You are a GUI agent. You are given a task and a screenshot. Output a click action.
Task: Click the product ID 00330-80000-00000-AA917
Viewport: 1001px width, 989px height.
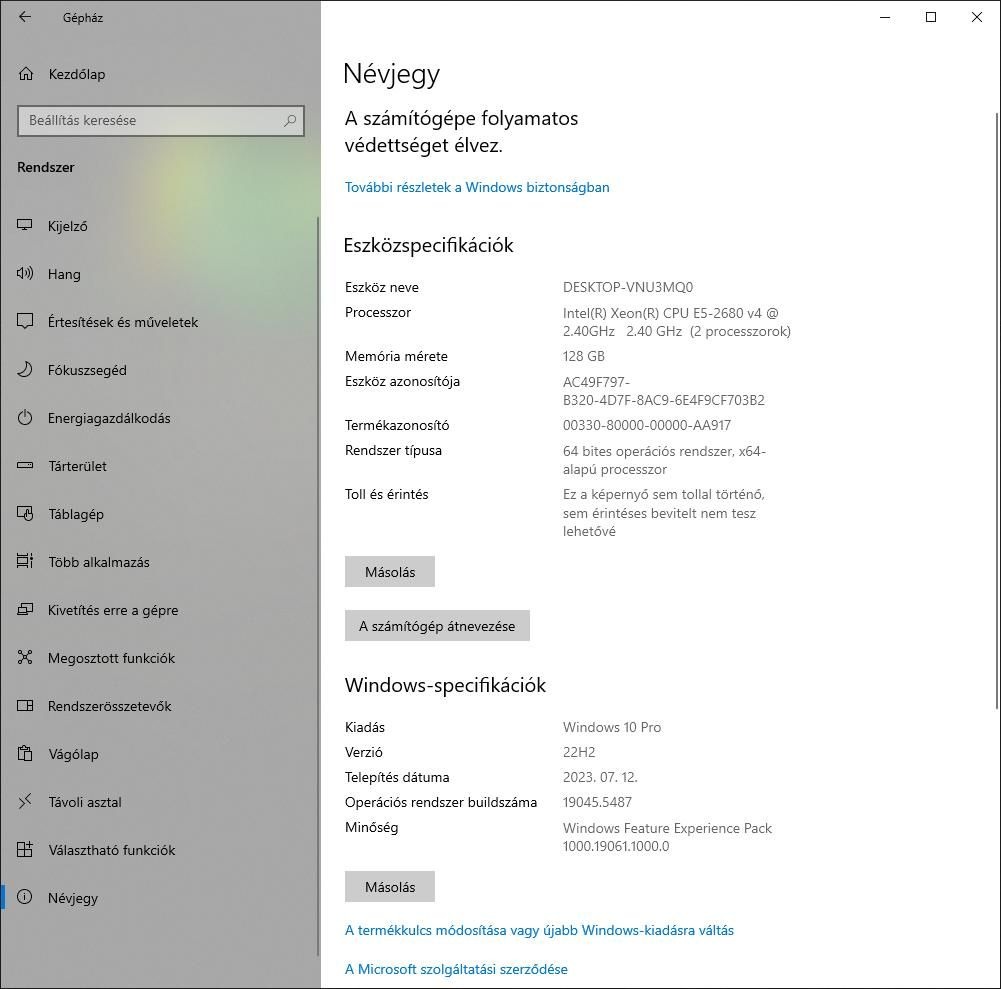(647, 425)
